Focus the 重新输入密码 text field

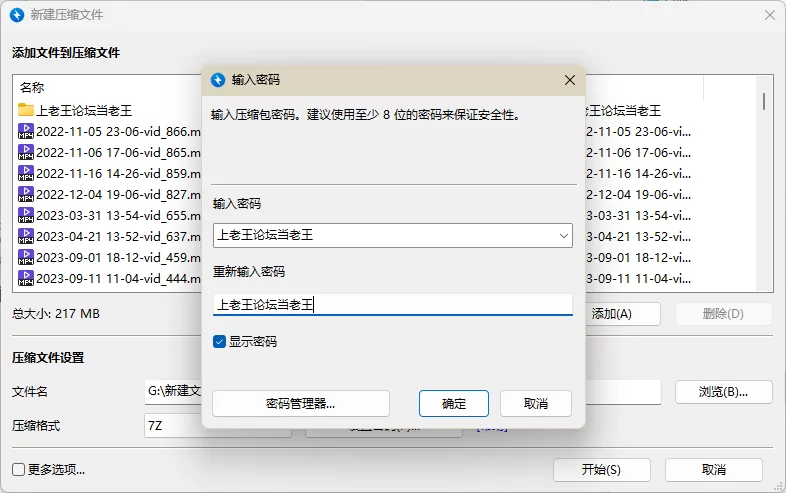click(392, 304)
